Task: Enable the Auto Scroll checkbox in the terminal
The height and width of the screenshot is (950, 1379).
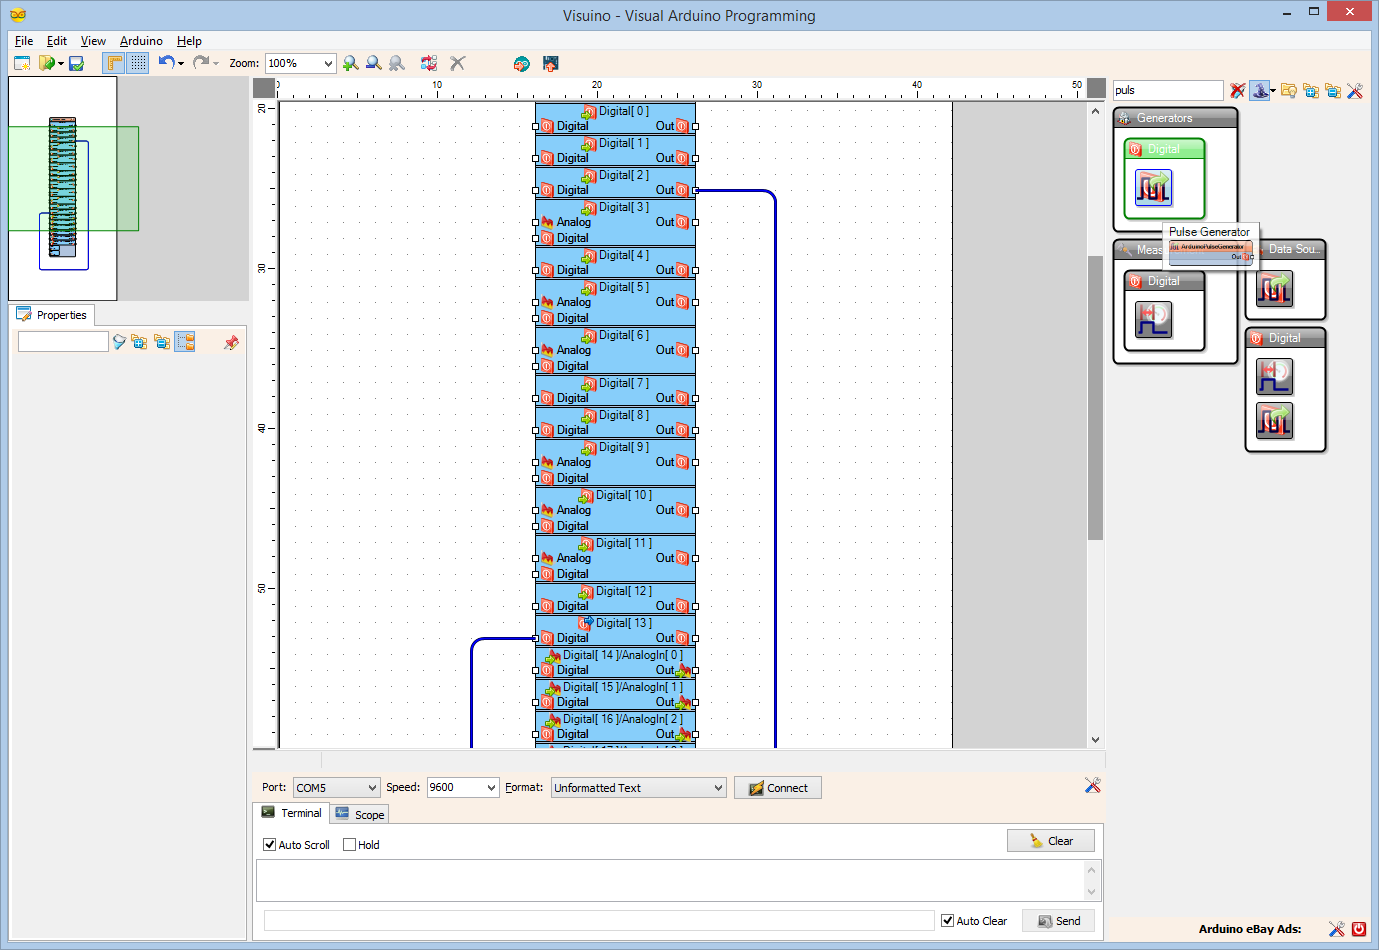Action: [x=268, y=844]
